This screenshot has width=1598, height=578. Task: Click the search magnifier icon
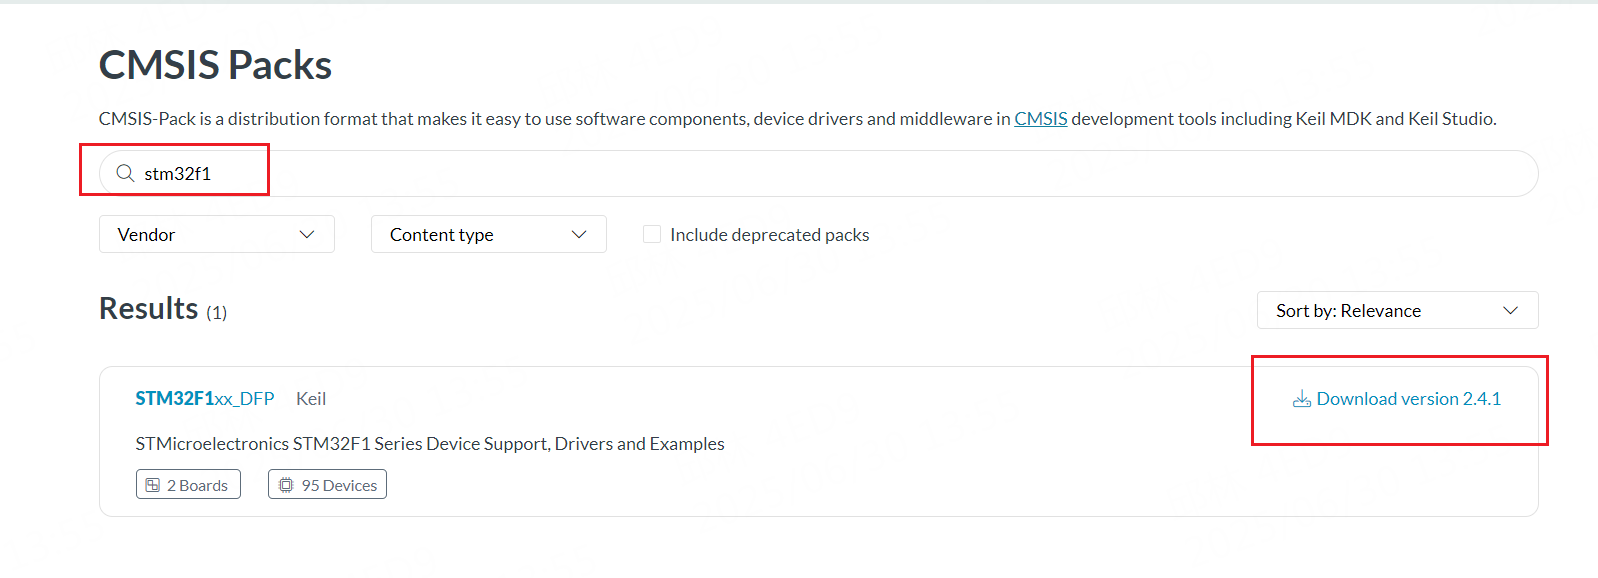[125, 173]
